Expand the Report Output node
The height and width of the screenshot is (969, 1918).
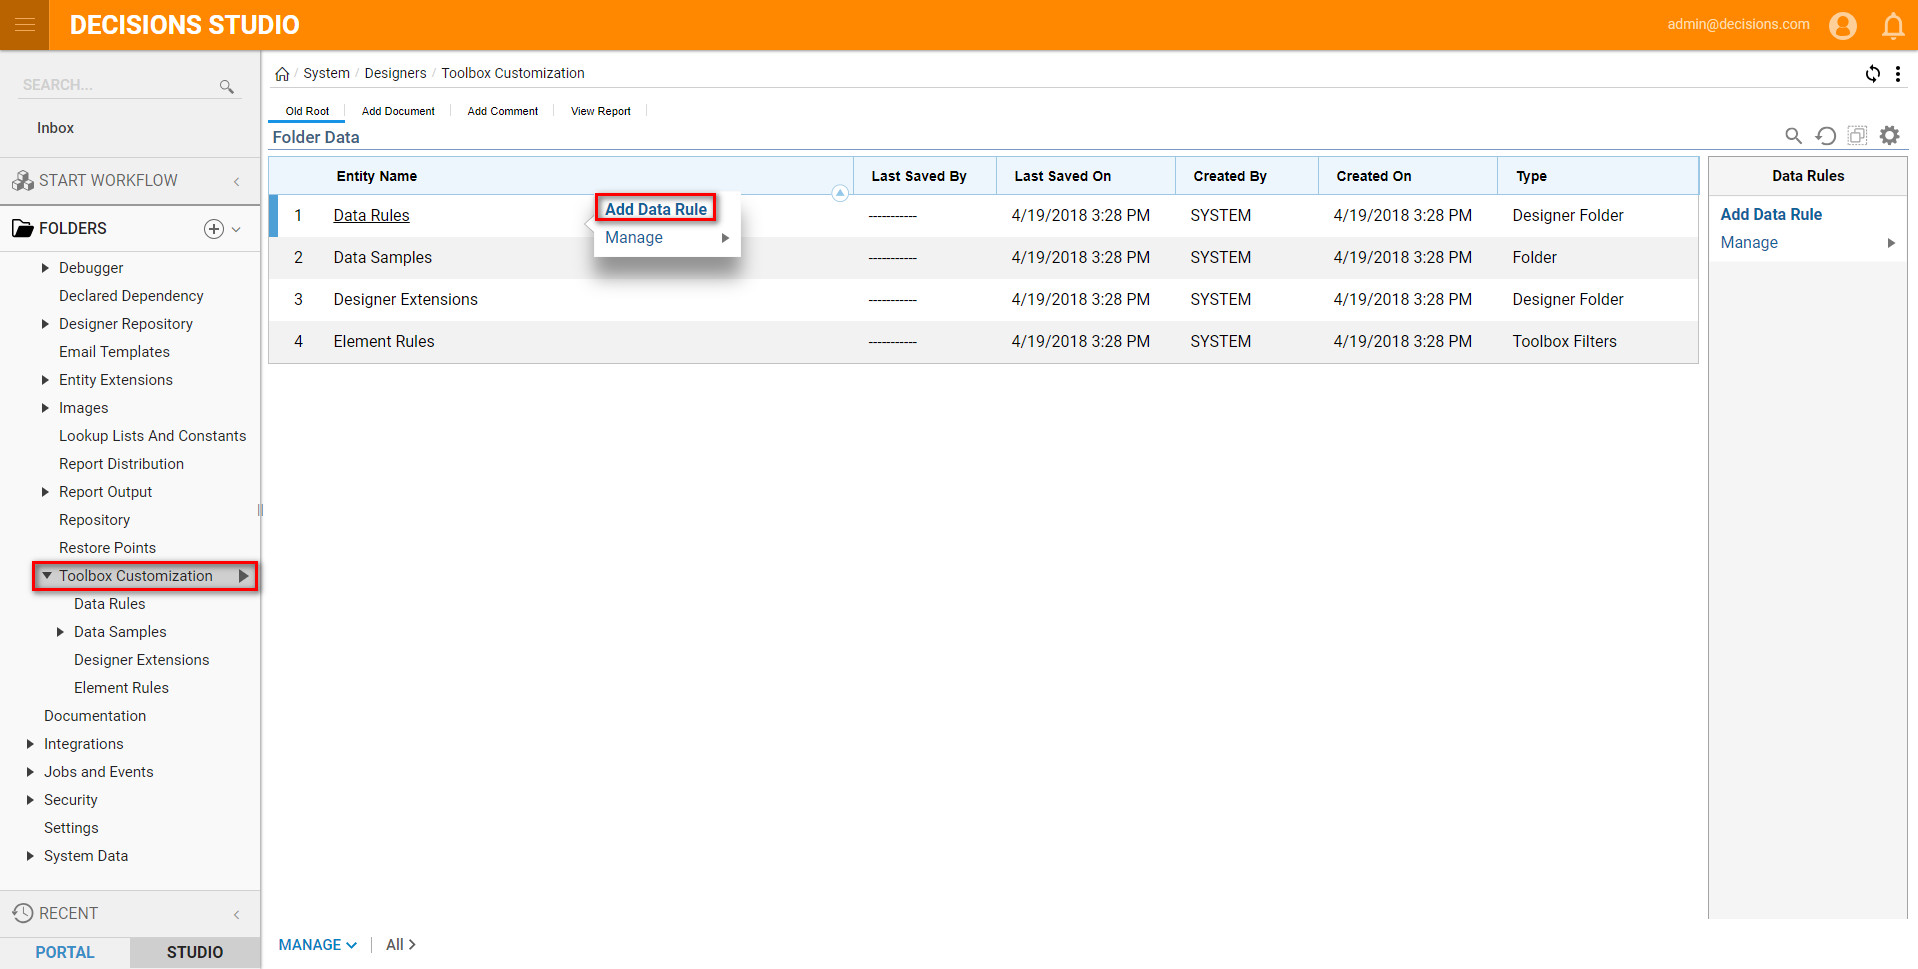tap(45, 492)
